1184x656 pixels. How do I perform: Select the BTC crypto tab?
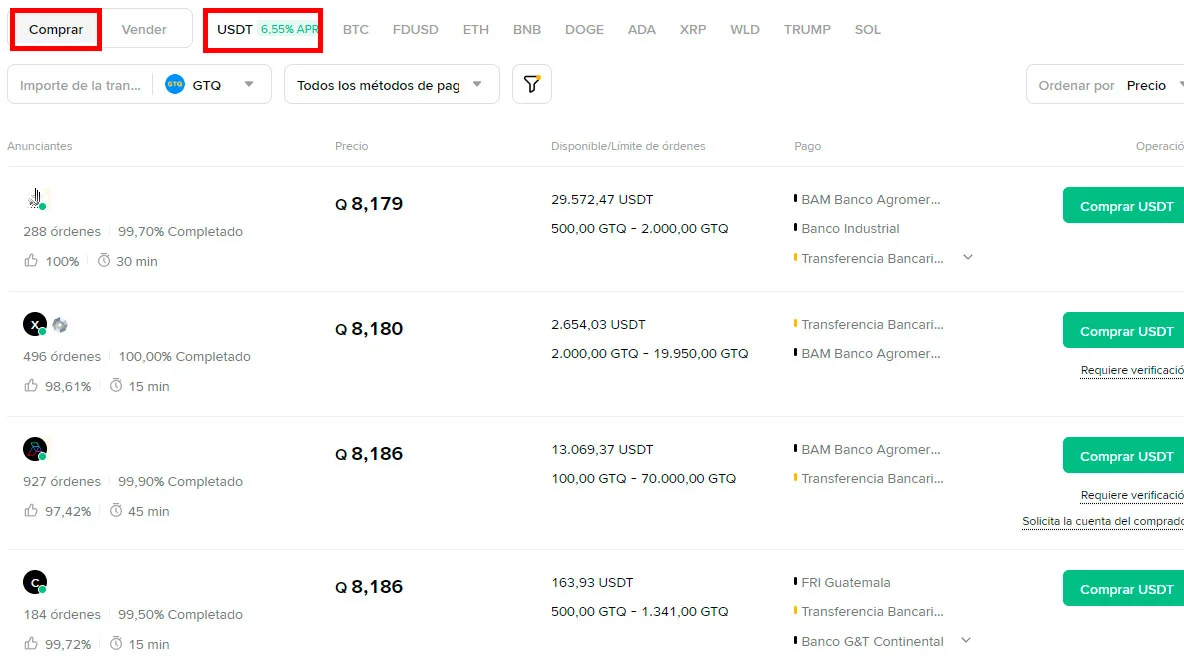(356, 29)
